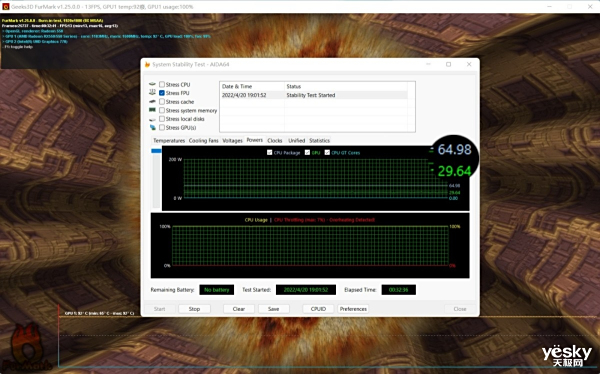Click the FurMark icon in window title bar
Screen dimensions: 600x374
(x=6, y=7)
